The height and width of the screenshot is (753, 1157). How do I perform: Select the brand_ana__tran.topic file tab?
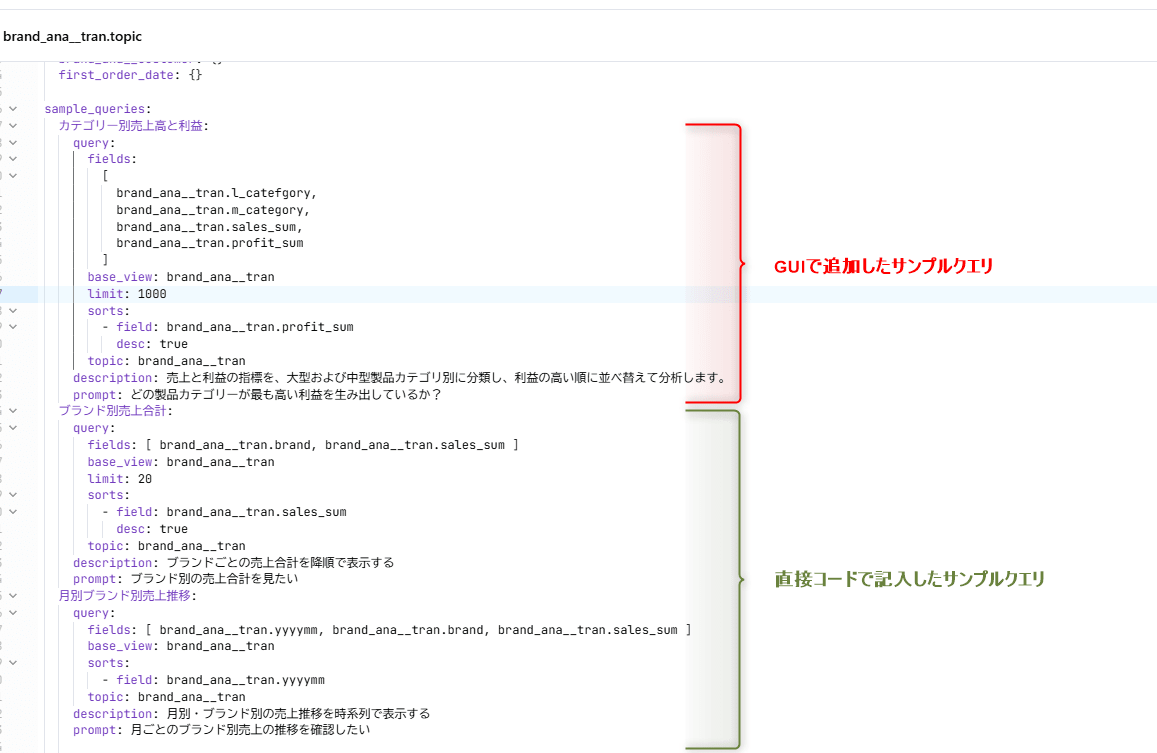pos(72,36)
